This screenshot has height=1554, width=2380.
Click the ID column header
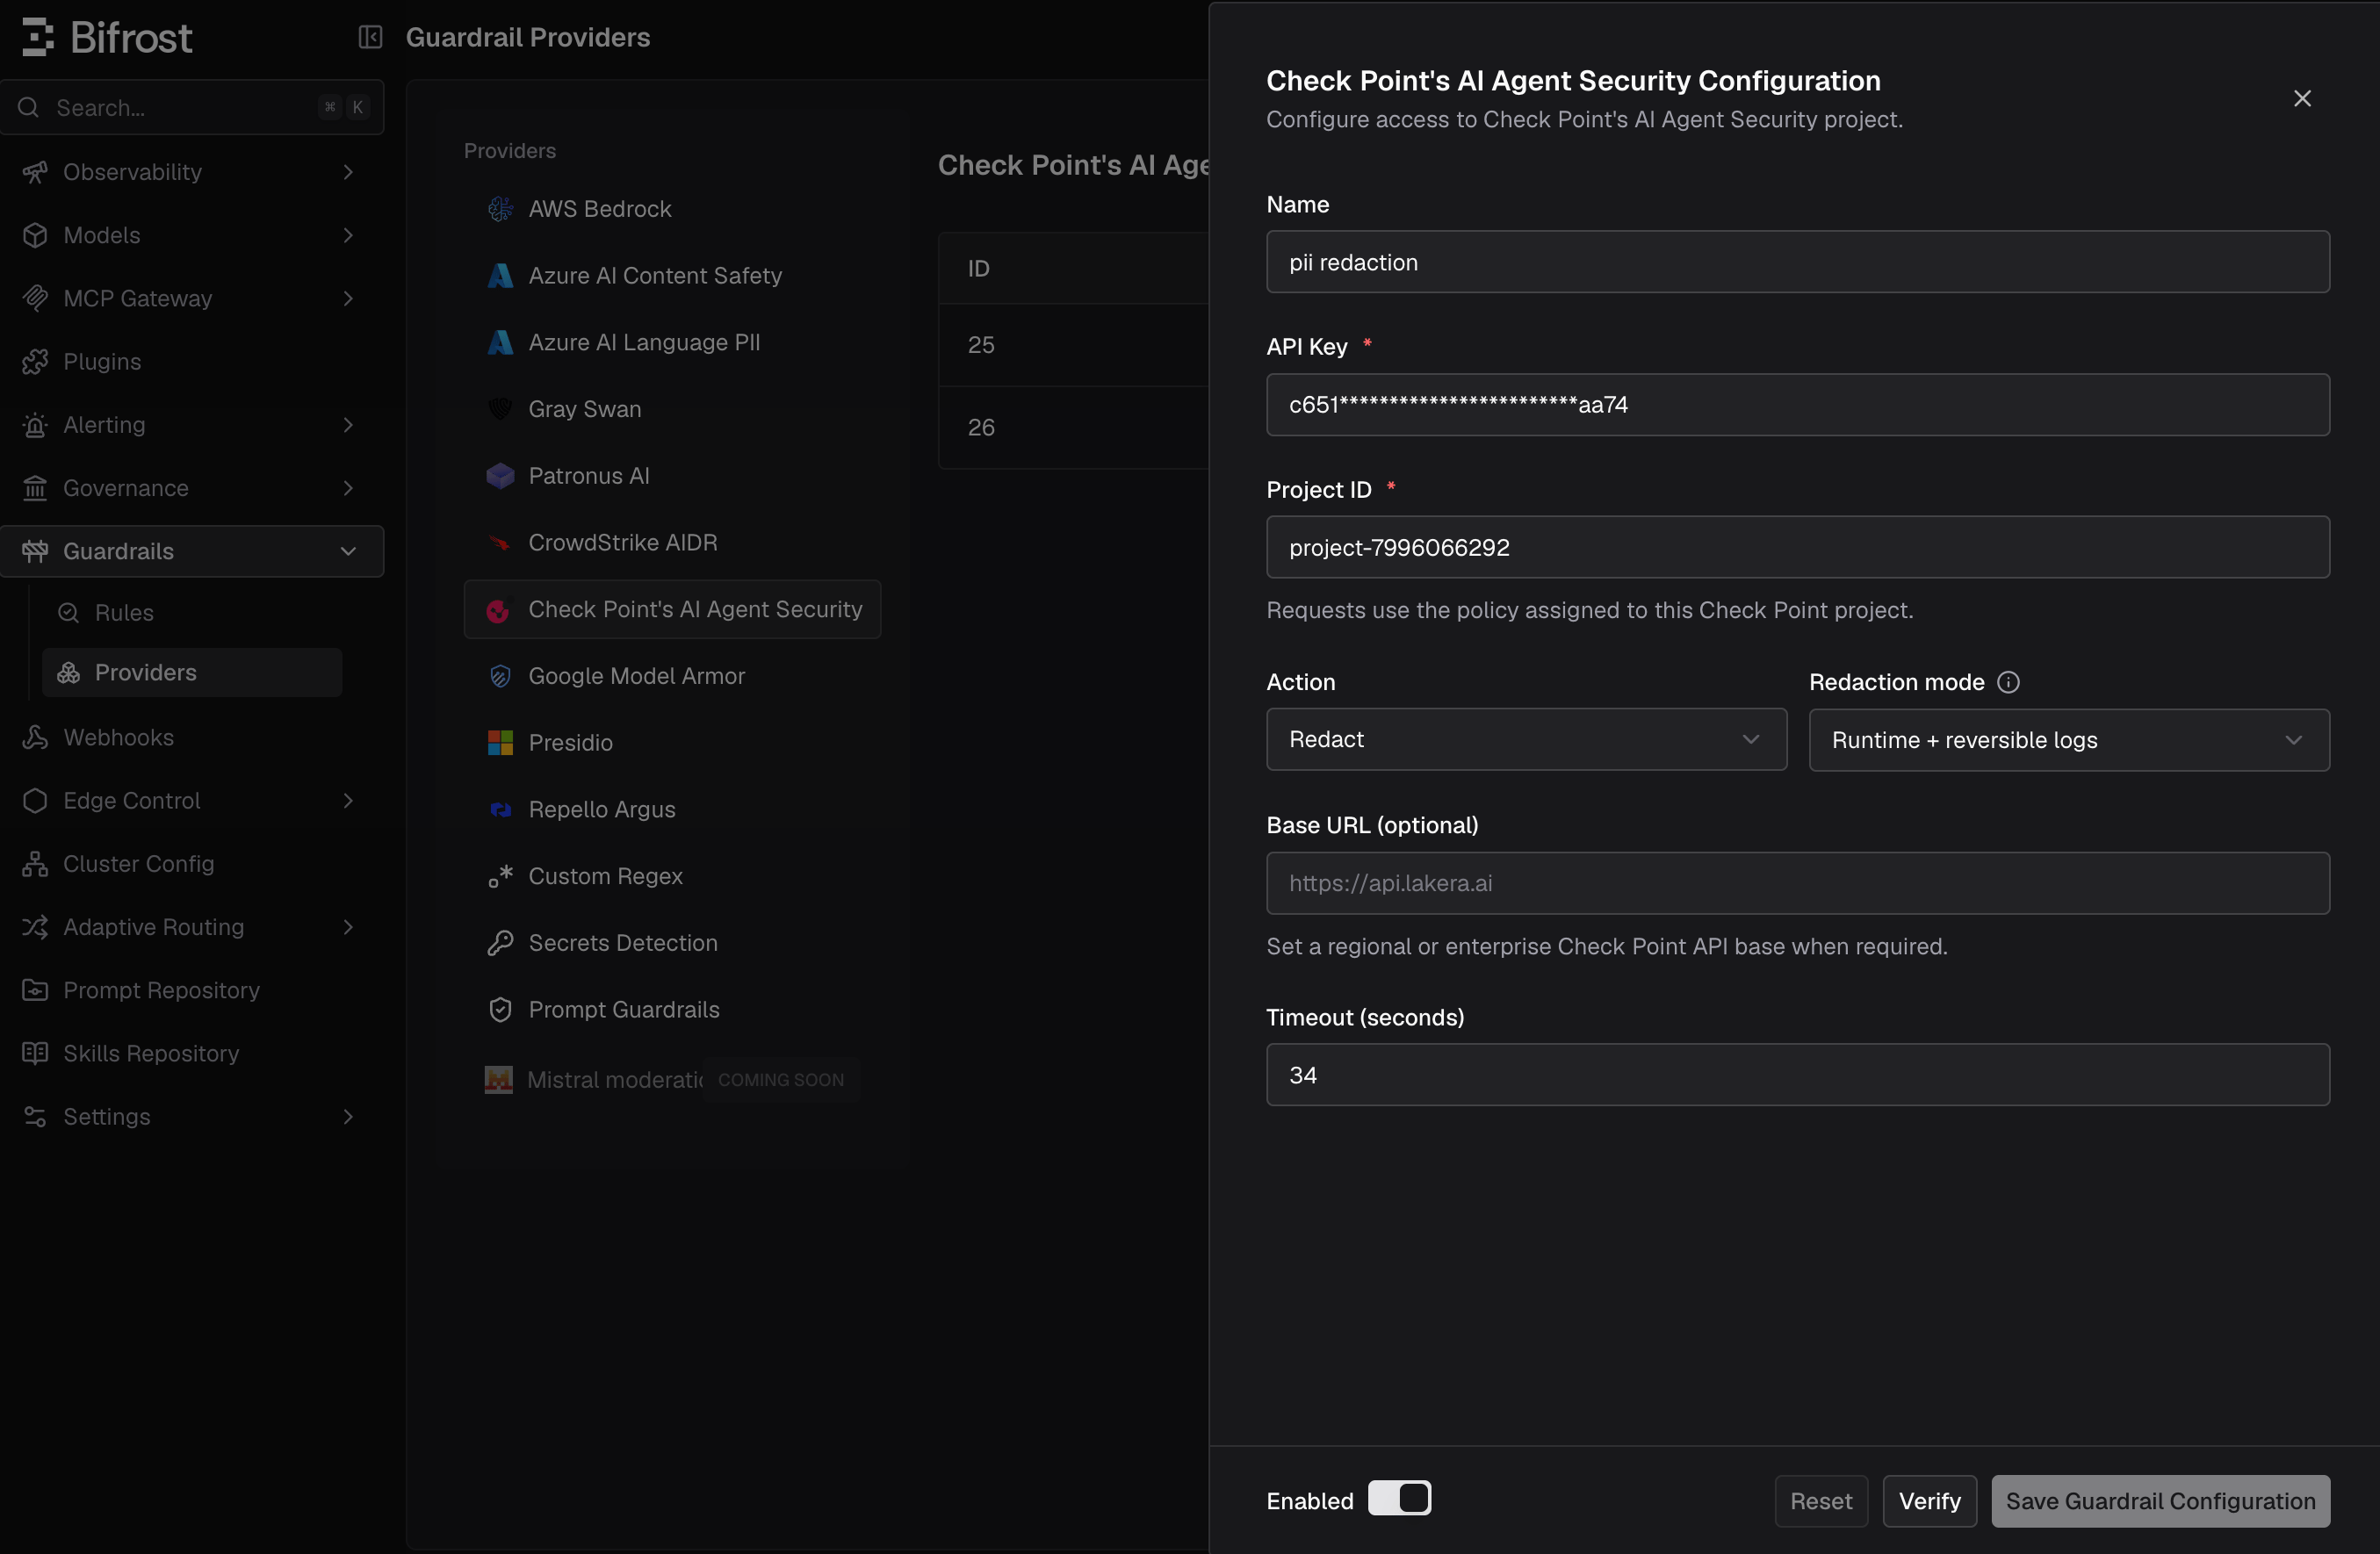tap(978, 268)
